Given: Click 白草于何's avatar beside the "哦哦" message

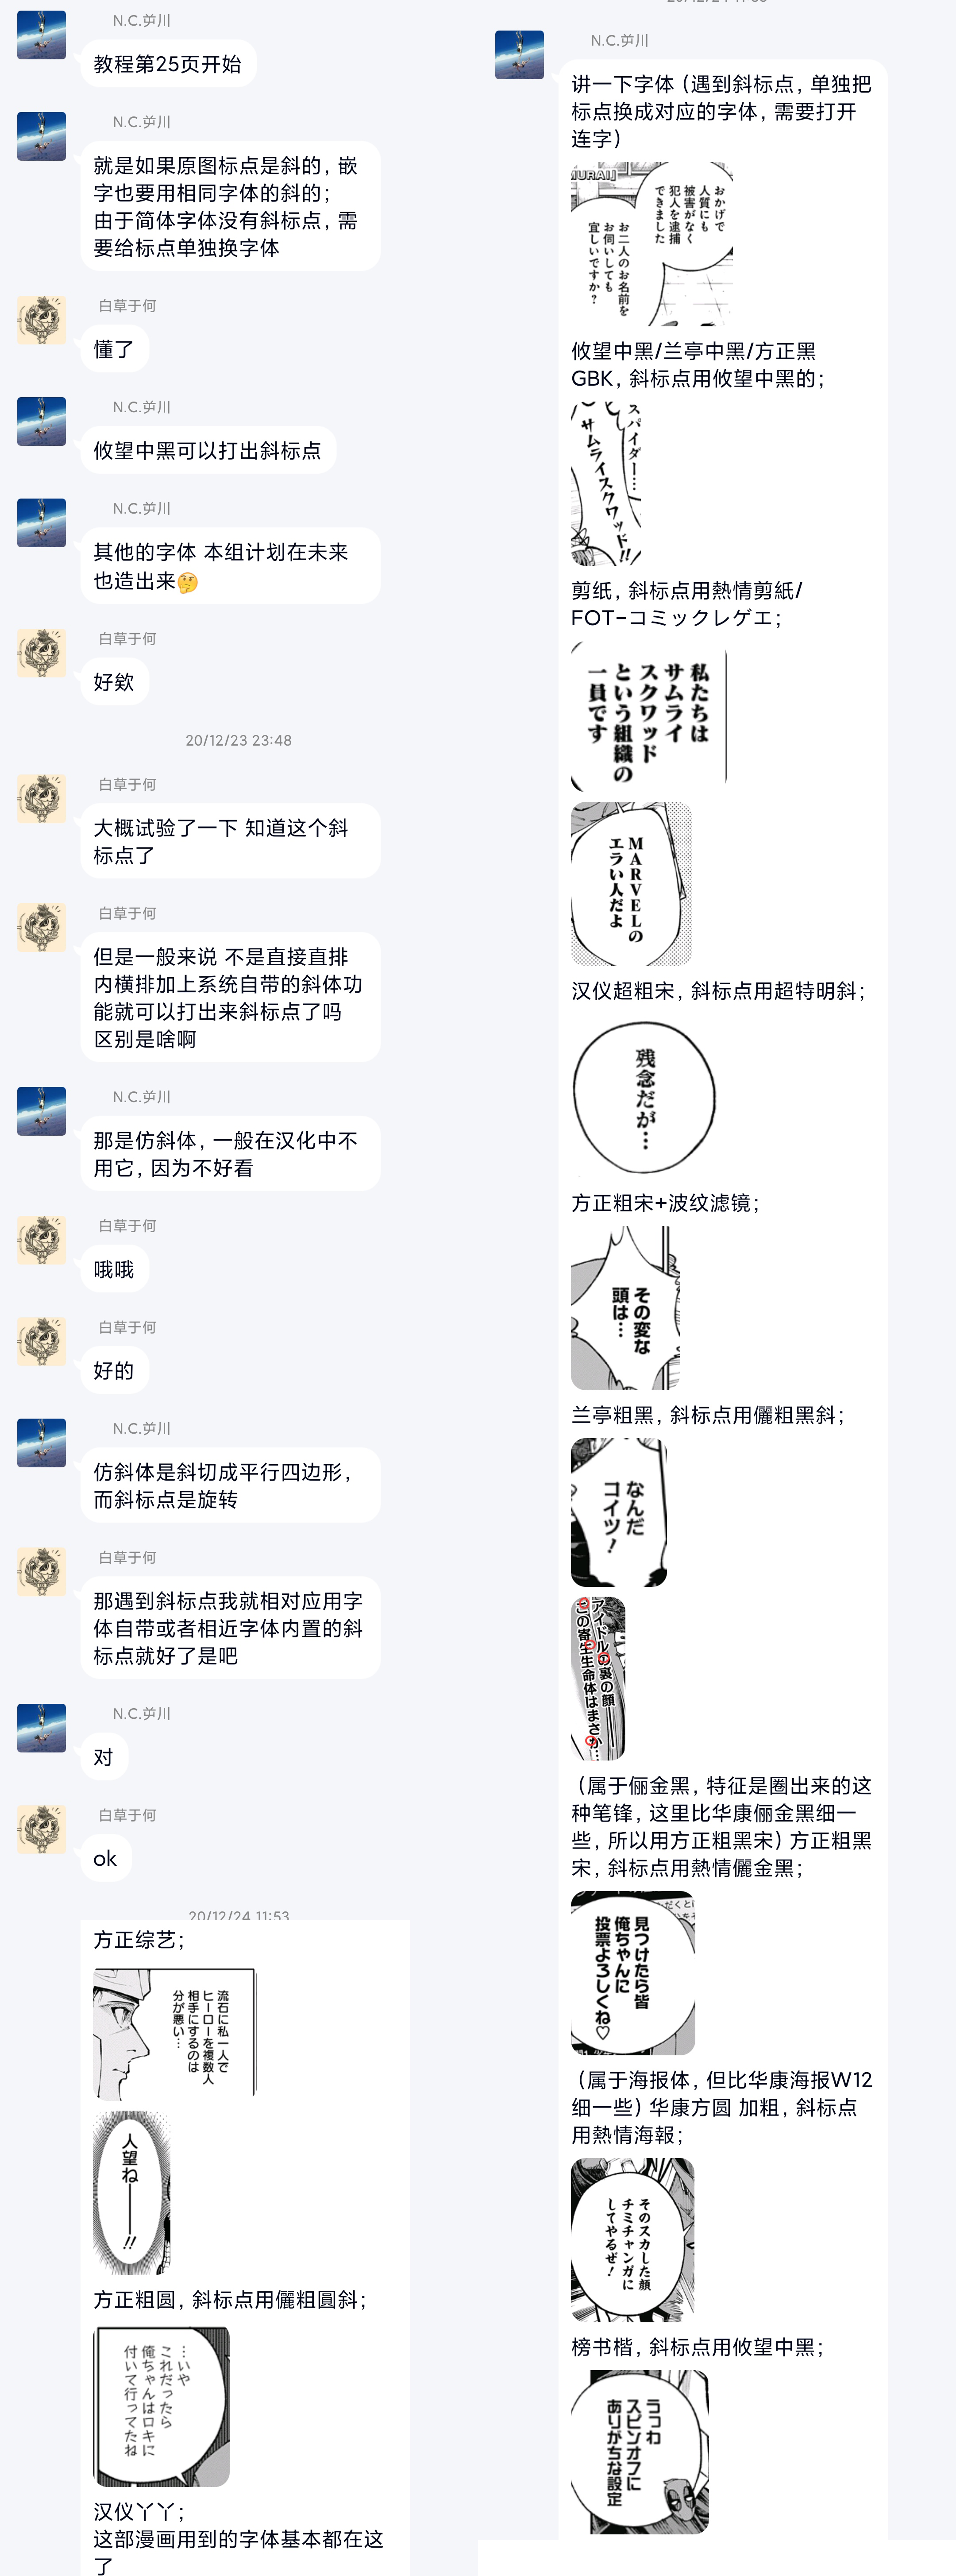Looking at the screenshot, I should 41,1240.
